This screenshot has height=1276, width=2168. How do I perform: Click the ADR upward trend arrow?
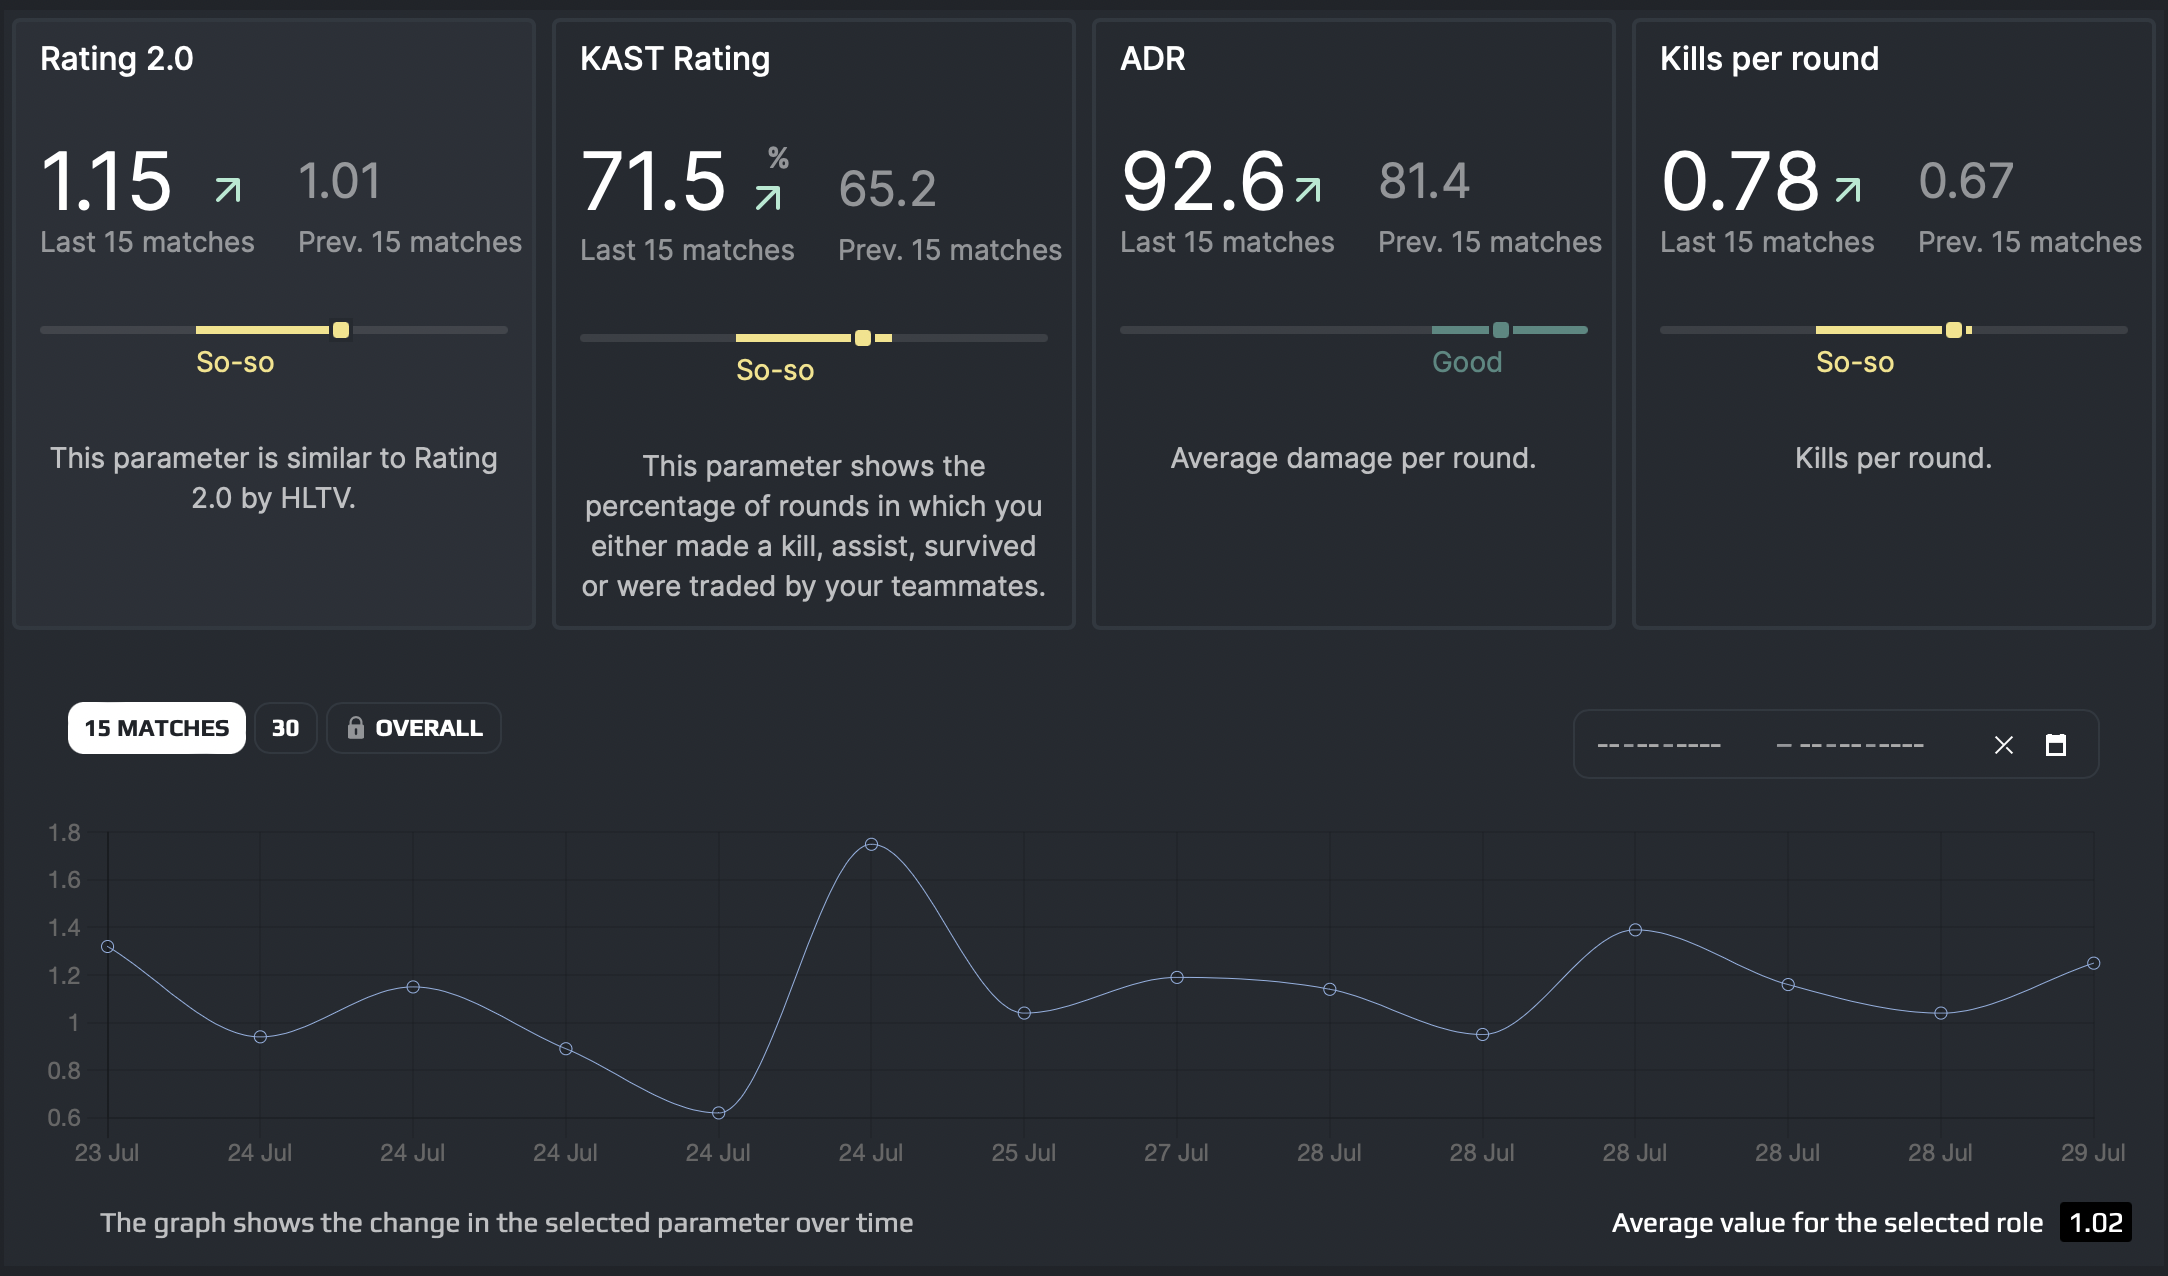[1308, 189]
